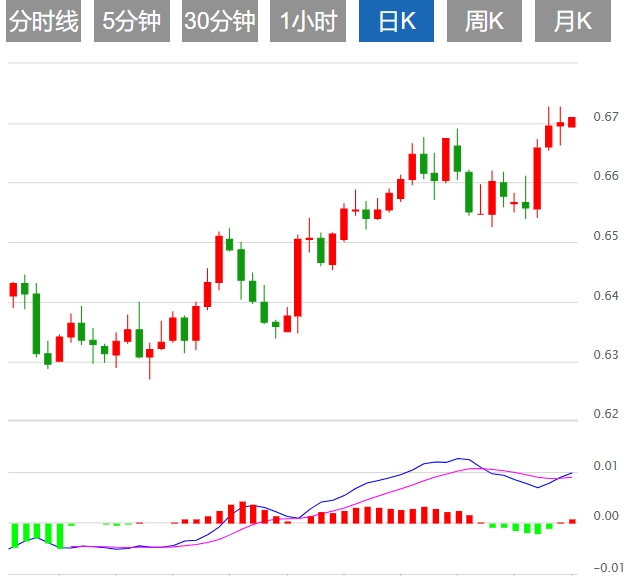The width and height of the screenshot is (639, 576).
Task: Select the highlighted 日K tab
Action: point(396,21)
